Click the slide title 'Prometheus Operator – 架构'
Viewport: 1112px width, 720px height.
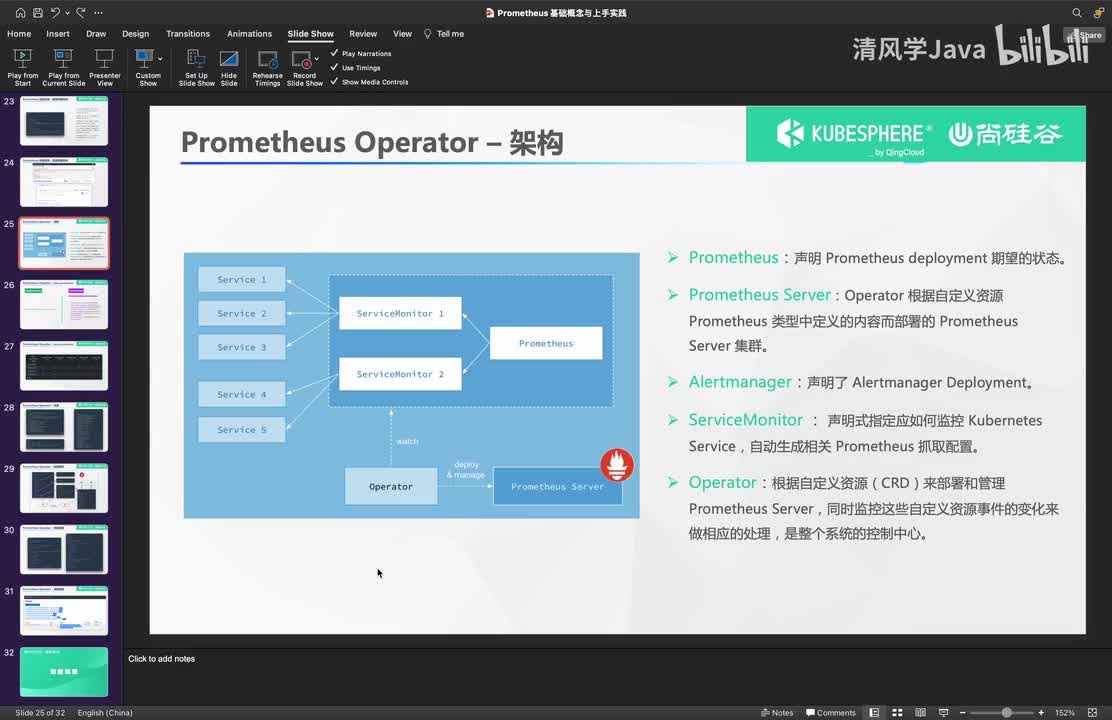click(372, 143)
